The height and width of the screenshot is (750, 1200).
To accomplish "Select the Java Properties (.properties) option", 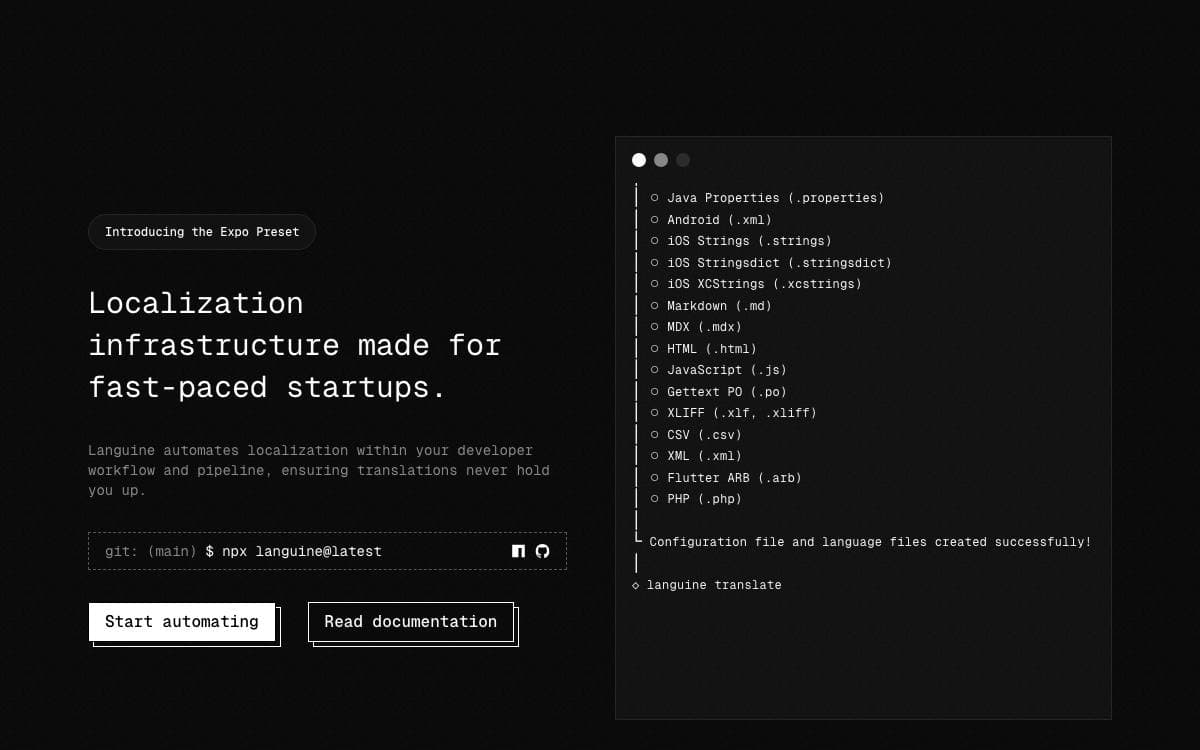I will tap(767, 198).
